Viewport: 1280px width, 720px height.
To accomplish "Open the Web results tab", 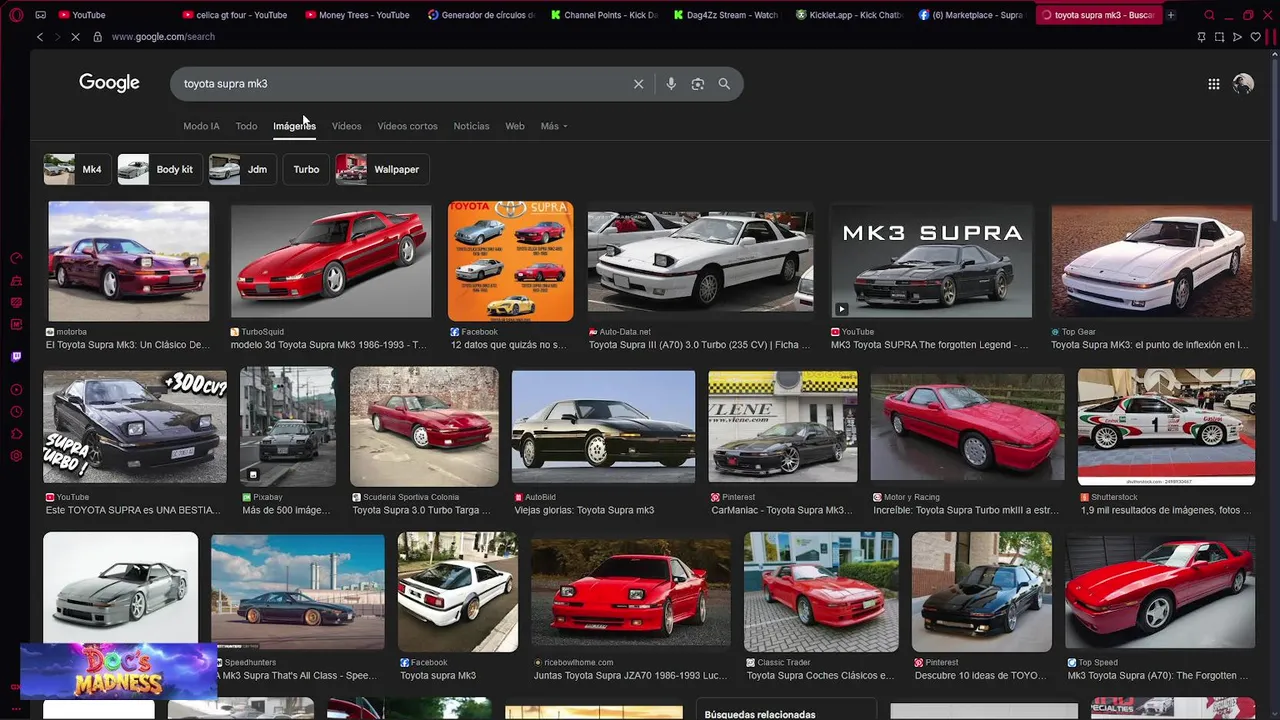I will pyautogui.click(x=515, y=126).
